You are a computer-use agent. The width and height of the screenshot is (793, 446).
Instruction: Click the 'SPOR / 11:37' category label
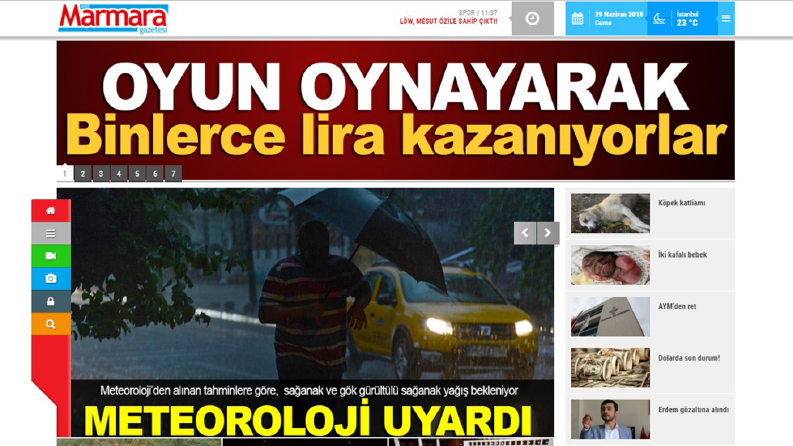pyautogui.click(x=478, y=13)
